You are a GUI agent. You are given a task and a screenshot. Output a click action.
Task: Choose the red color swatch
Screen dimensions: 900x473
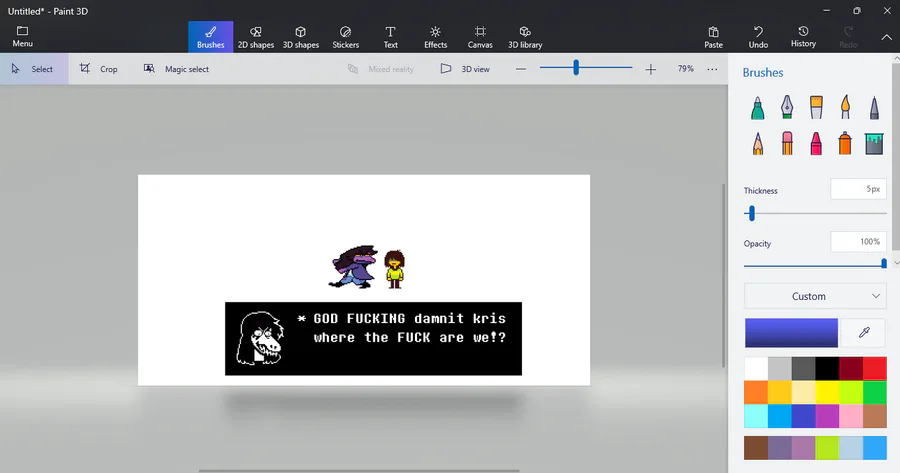click(875, 369)
